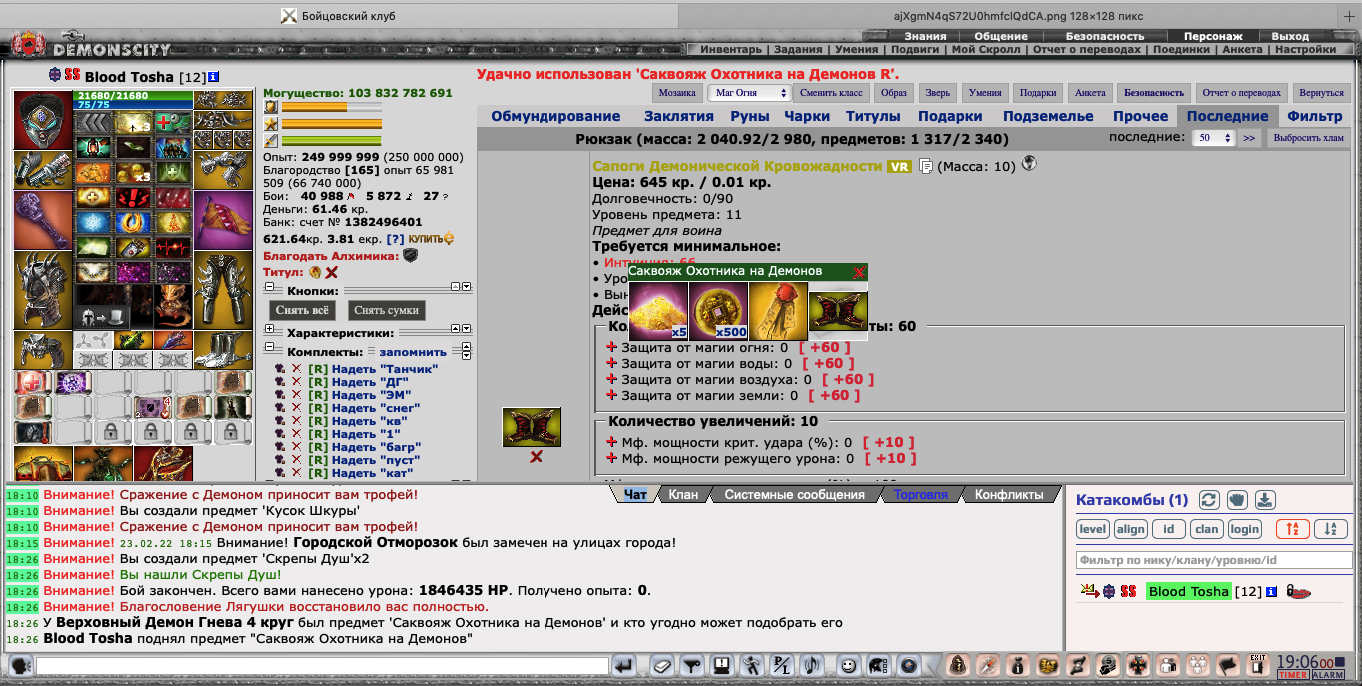Open the Руны inventory tab
This screenshot has height=686, width=1362.
click(750, 116)
